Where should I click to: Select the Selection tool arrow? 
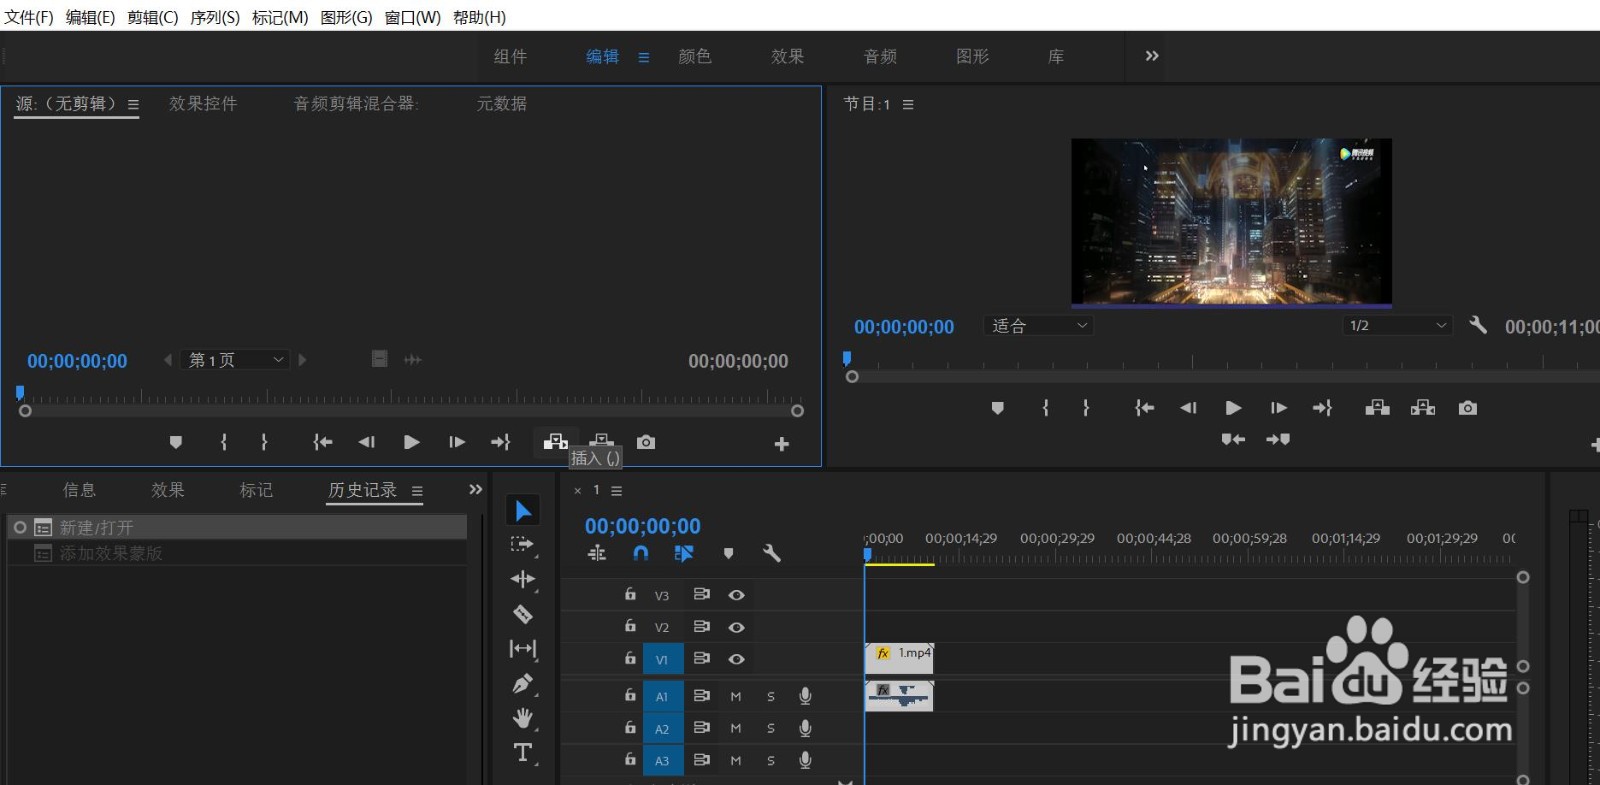coord(523,511)
